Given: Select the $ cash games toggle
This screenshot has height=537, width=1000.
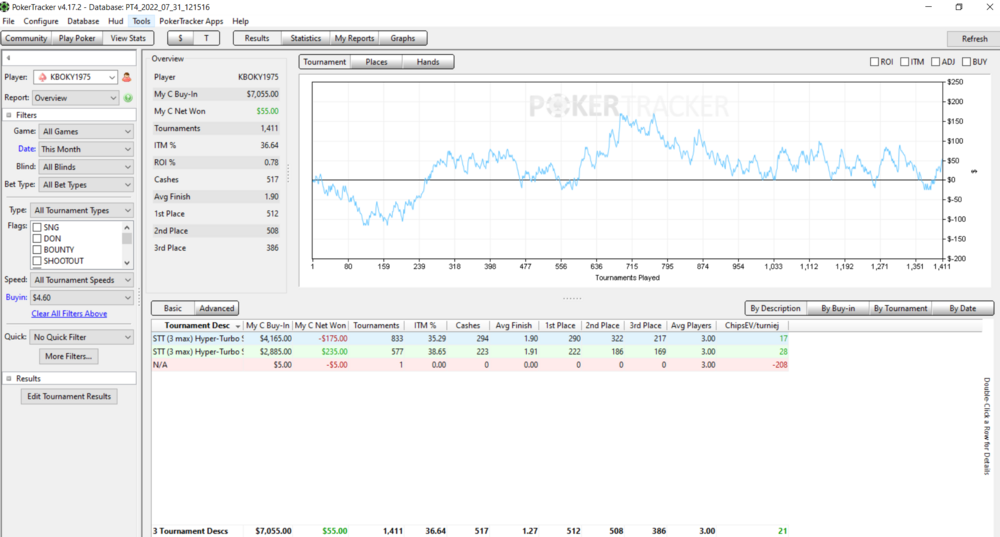Looking at the screenshot, I should coord(180,38).
